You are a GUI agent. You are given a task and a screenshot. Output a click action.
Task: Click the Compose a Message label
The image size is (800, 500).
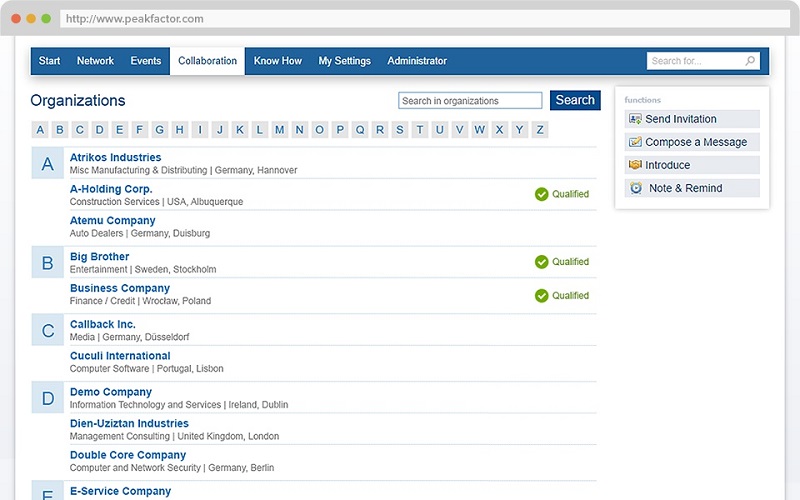click(696, 142)
